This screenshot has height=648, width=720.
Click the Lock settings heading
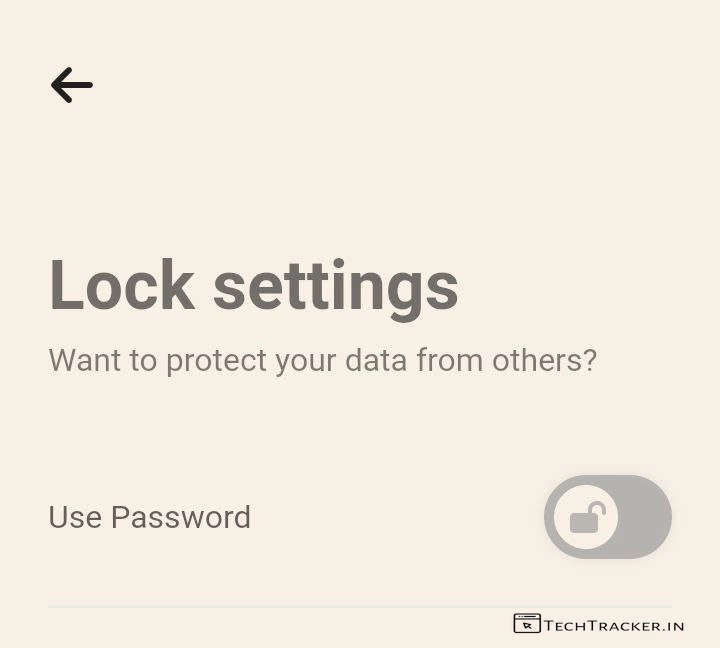pos(253,286)
